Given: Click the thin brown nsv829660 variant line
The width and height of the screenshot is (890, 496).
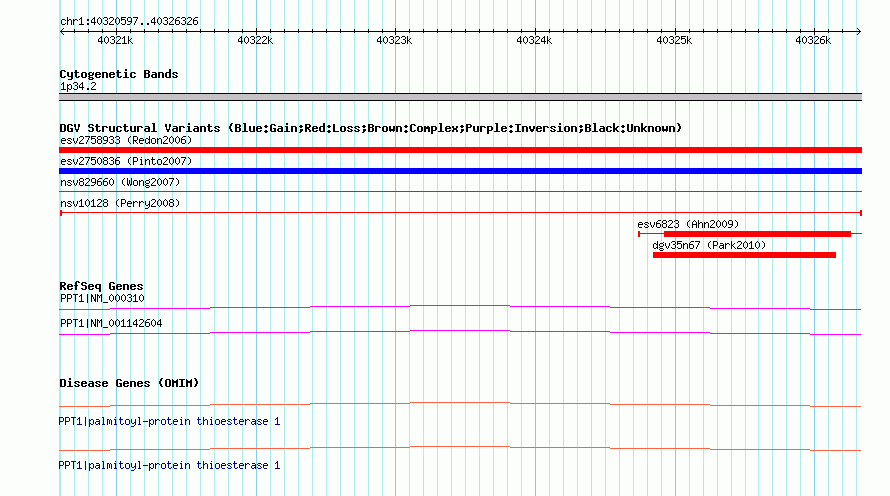Looking at the screenshot, I should [x=460, y=192].
